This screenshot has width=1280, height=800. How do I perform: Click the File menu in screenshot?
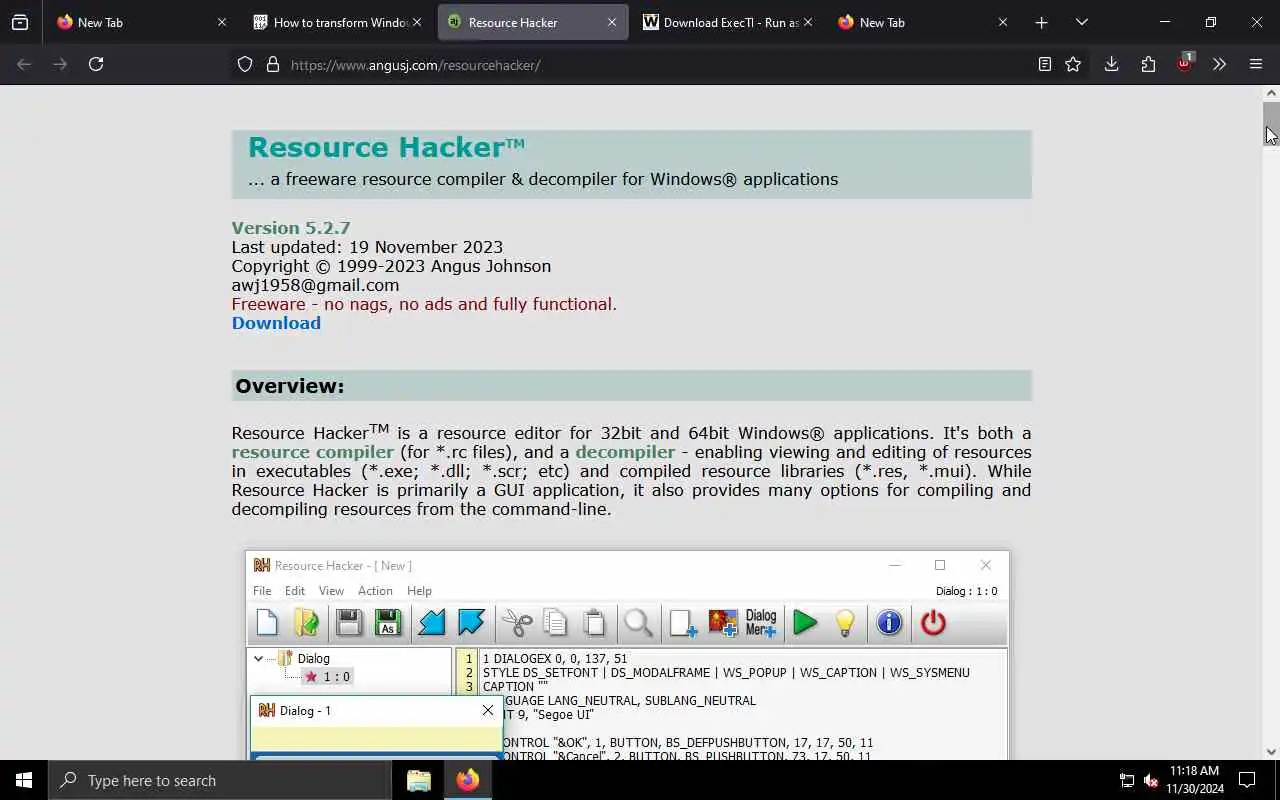262,591
